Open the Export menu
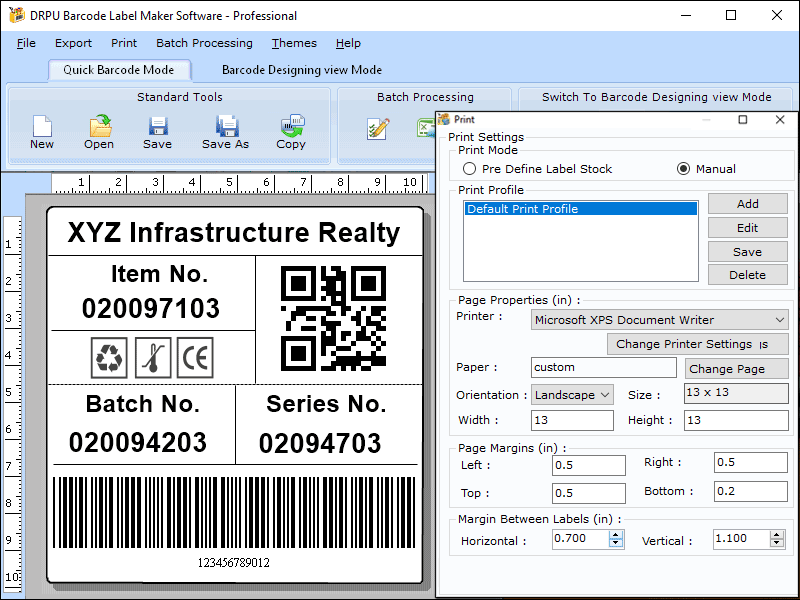This screenshot has width=800, height=600. pos(73,43)
